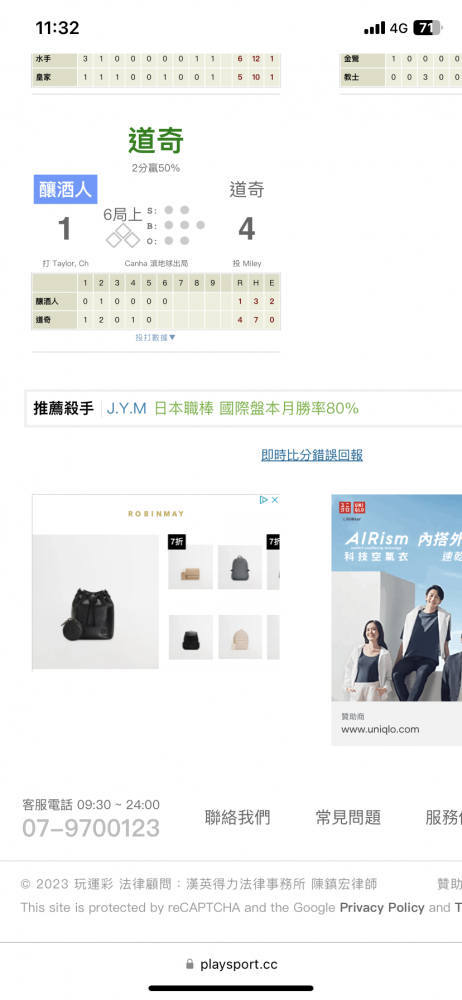
Task: Open the 常見問題 footer link
Action: pyautogui.click(x=348, y=817)
